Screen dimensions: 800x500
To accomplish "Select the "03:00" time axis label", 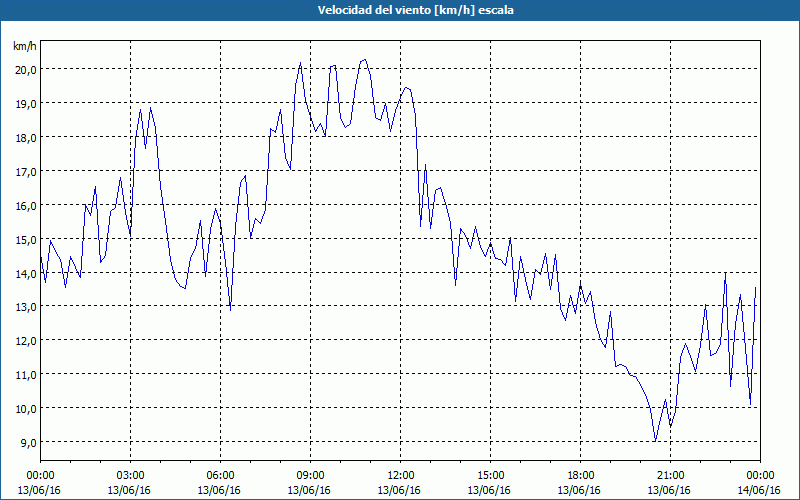I will point(130,476).
